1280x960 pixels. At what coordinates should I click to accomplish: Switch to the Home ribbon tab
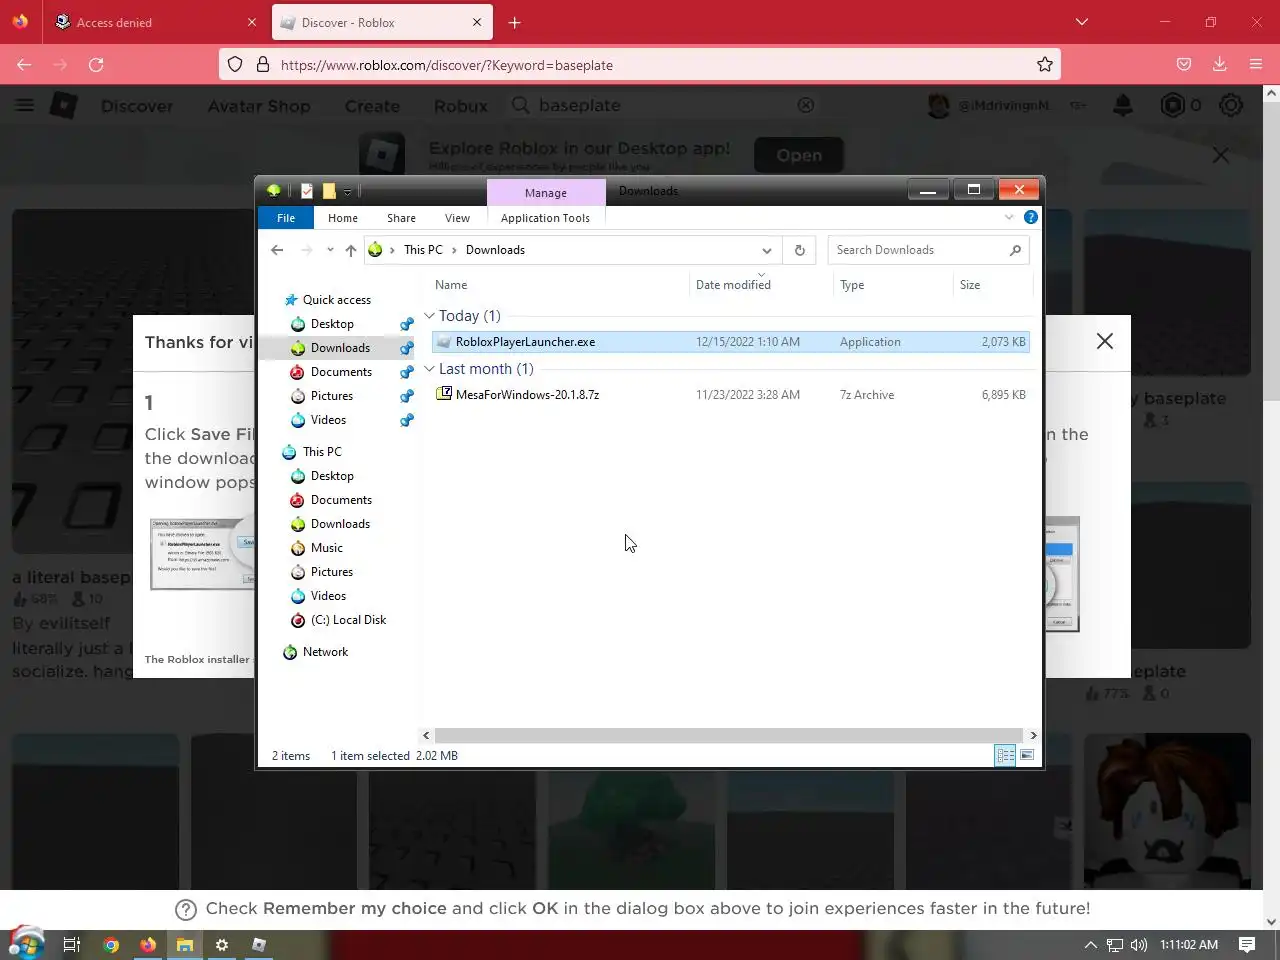(x=343, y=218)
